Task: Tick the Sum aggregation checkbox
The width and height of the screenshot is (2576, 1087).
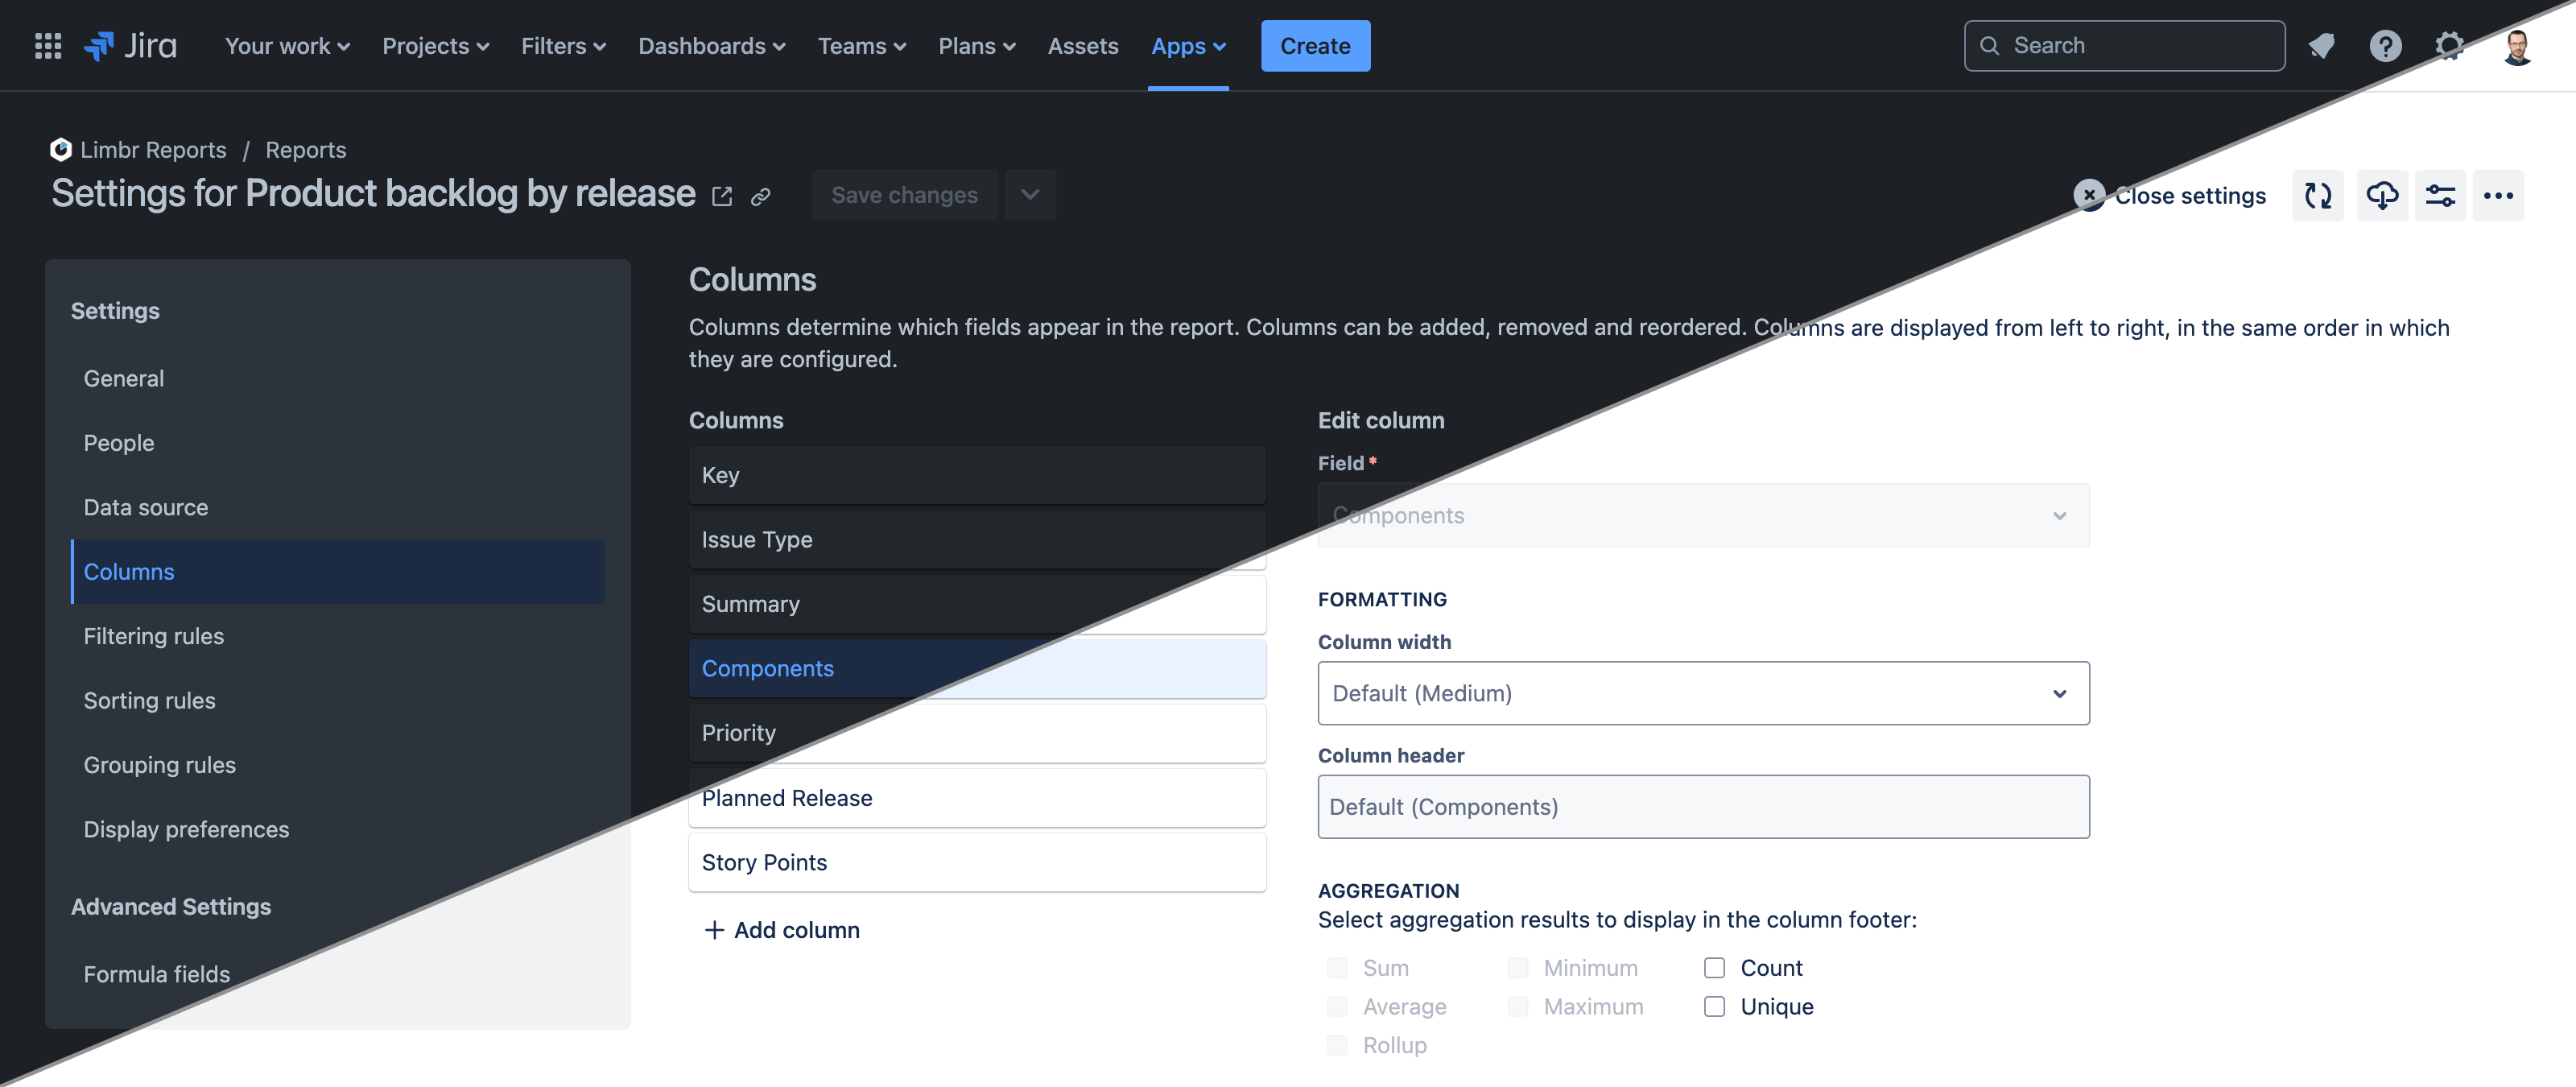Action: point(1336,968)
